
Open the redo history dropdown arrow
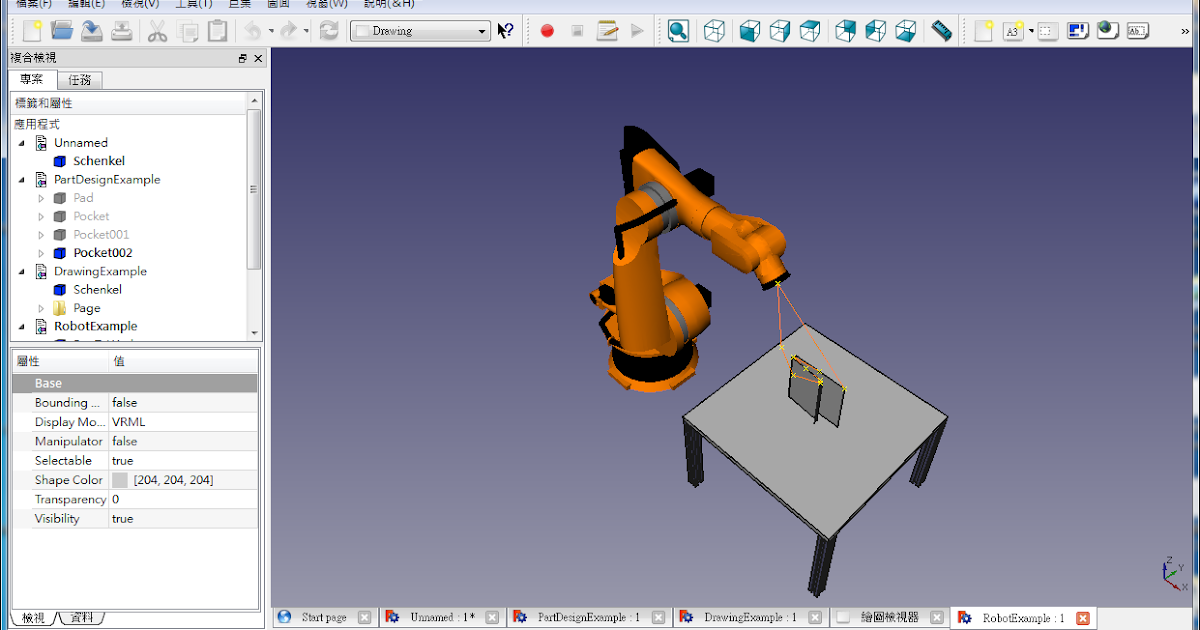tap(306, 31)
